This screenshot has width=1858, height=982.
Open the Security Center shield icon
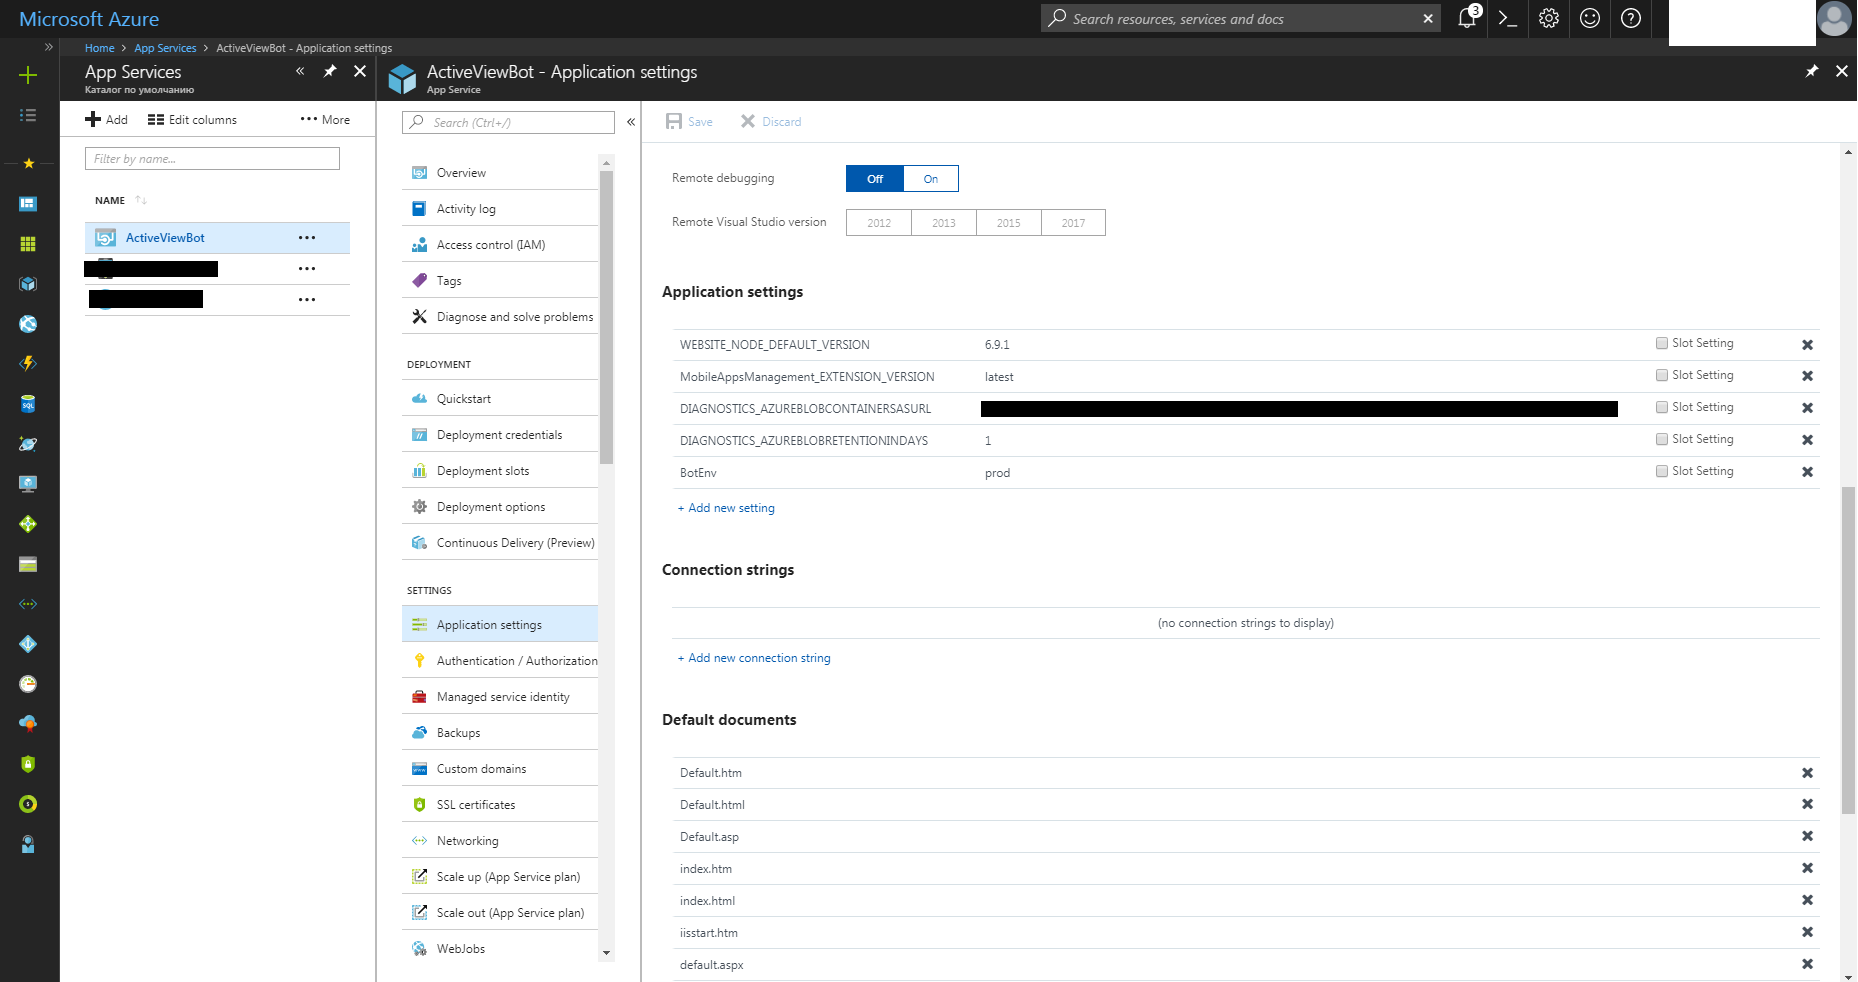coord(28,763)
